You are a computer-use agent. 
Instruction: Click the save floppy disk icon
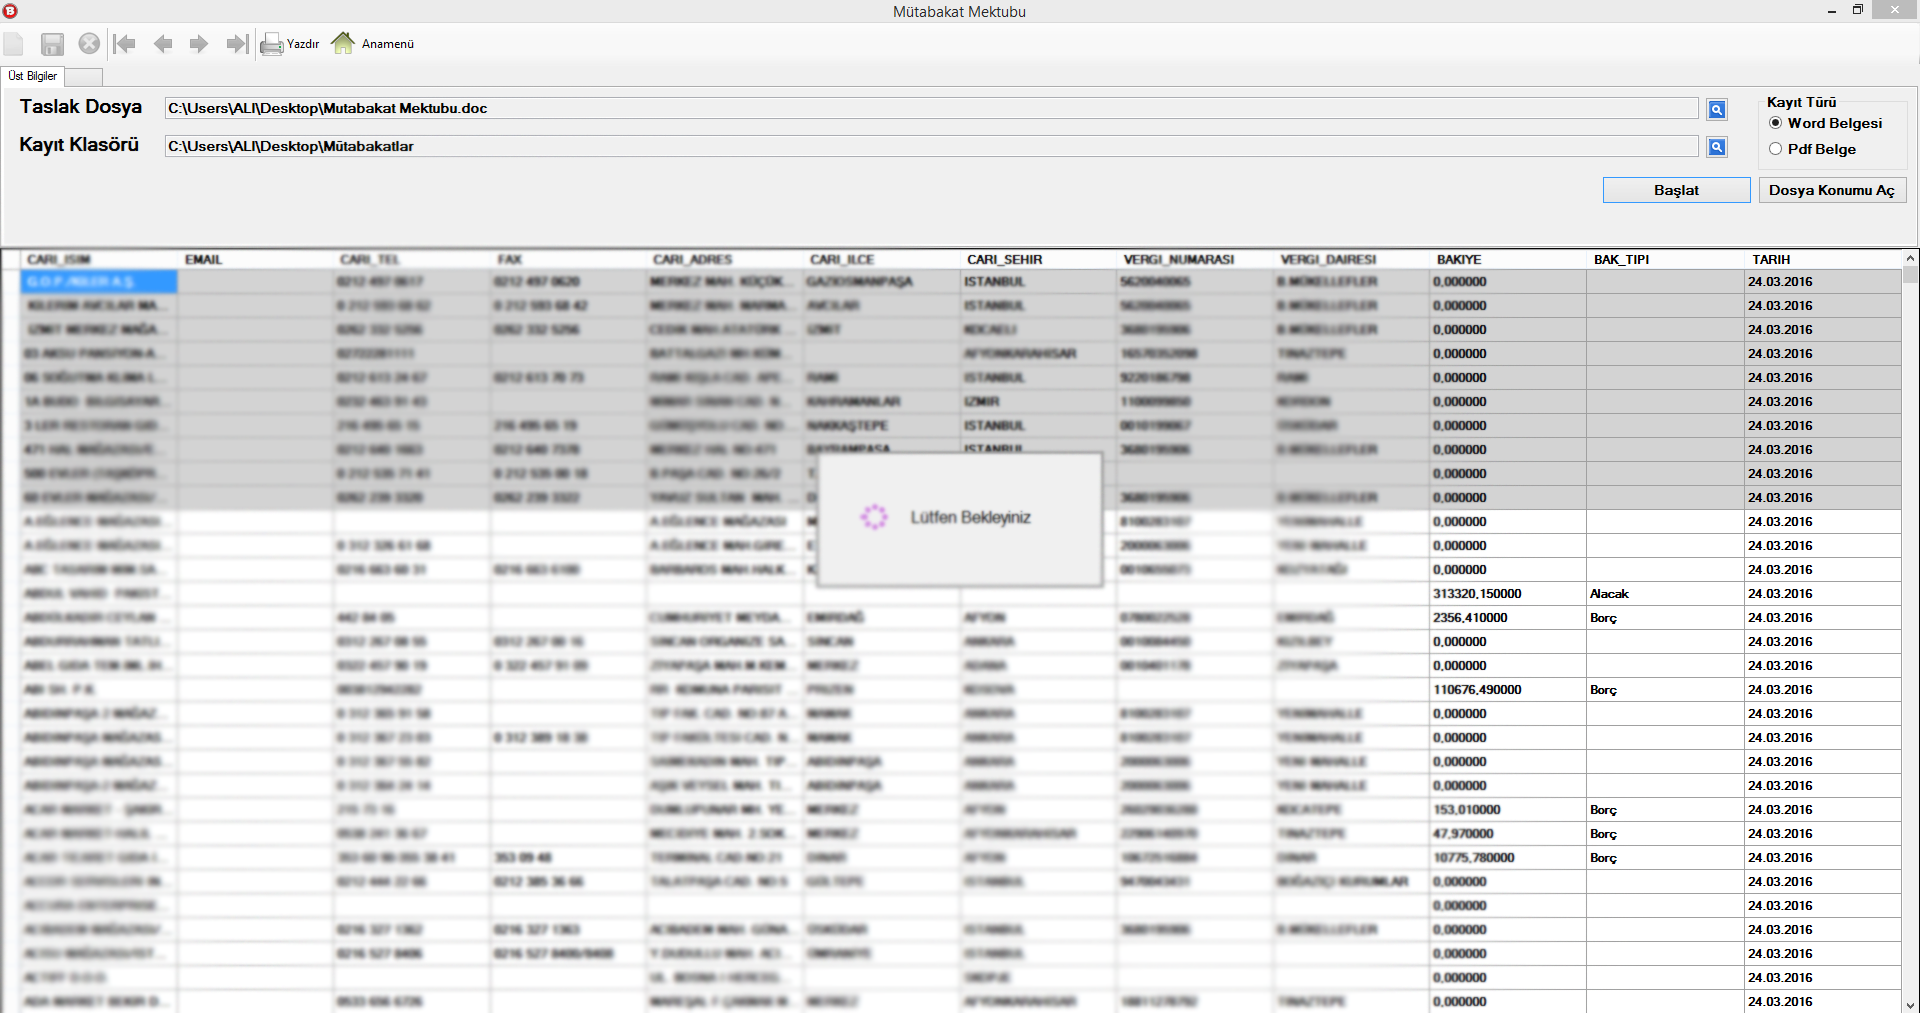point(52,44)
